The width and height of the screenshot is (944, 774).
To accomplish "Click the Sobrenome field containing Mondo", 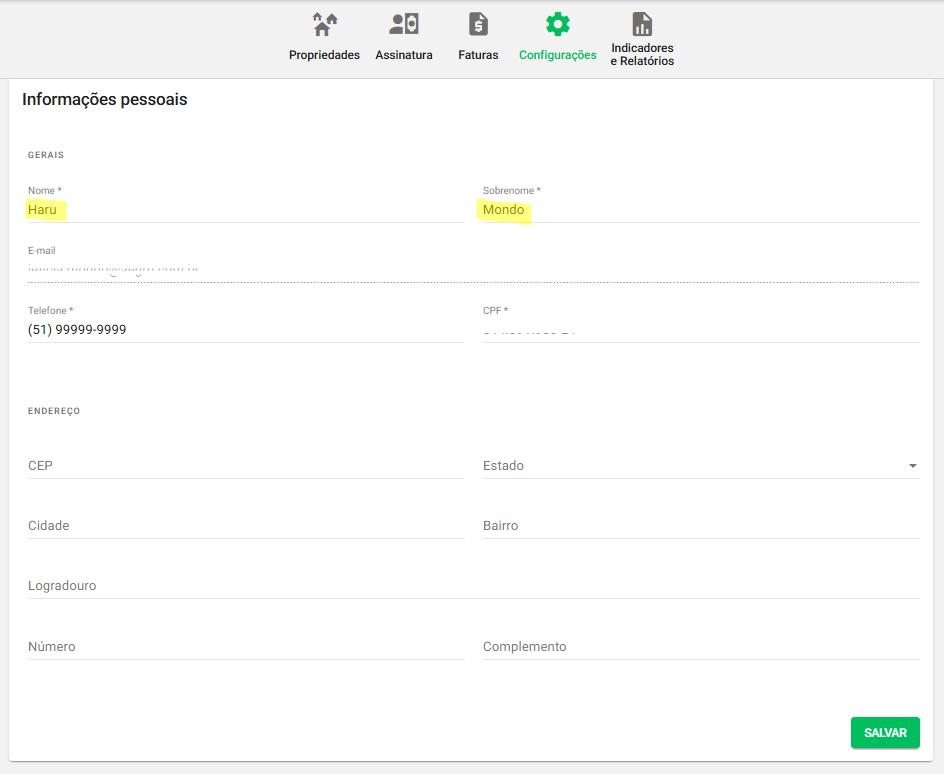I will point(700,210).
